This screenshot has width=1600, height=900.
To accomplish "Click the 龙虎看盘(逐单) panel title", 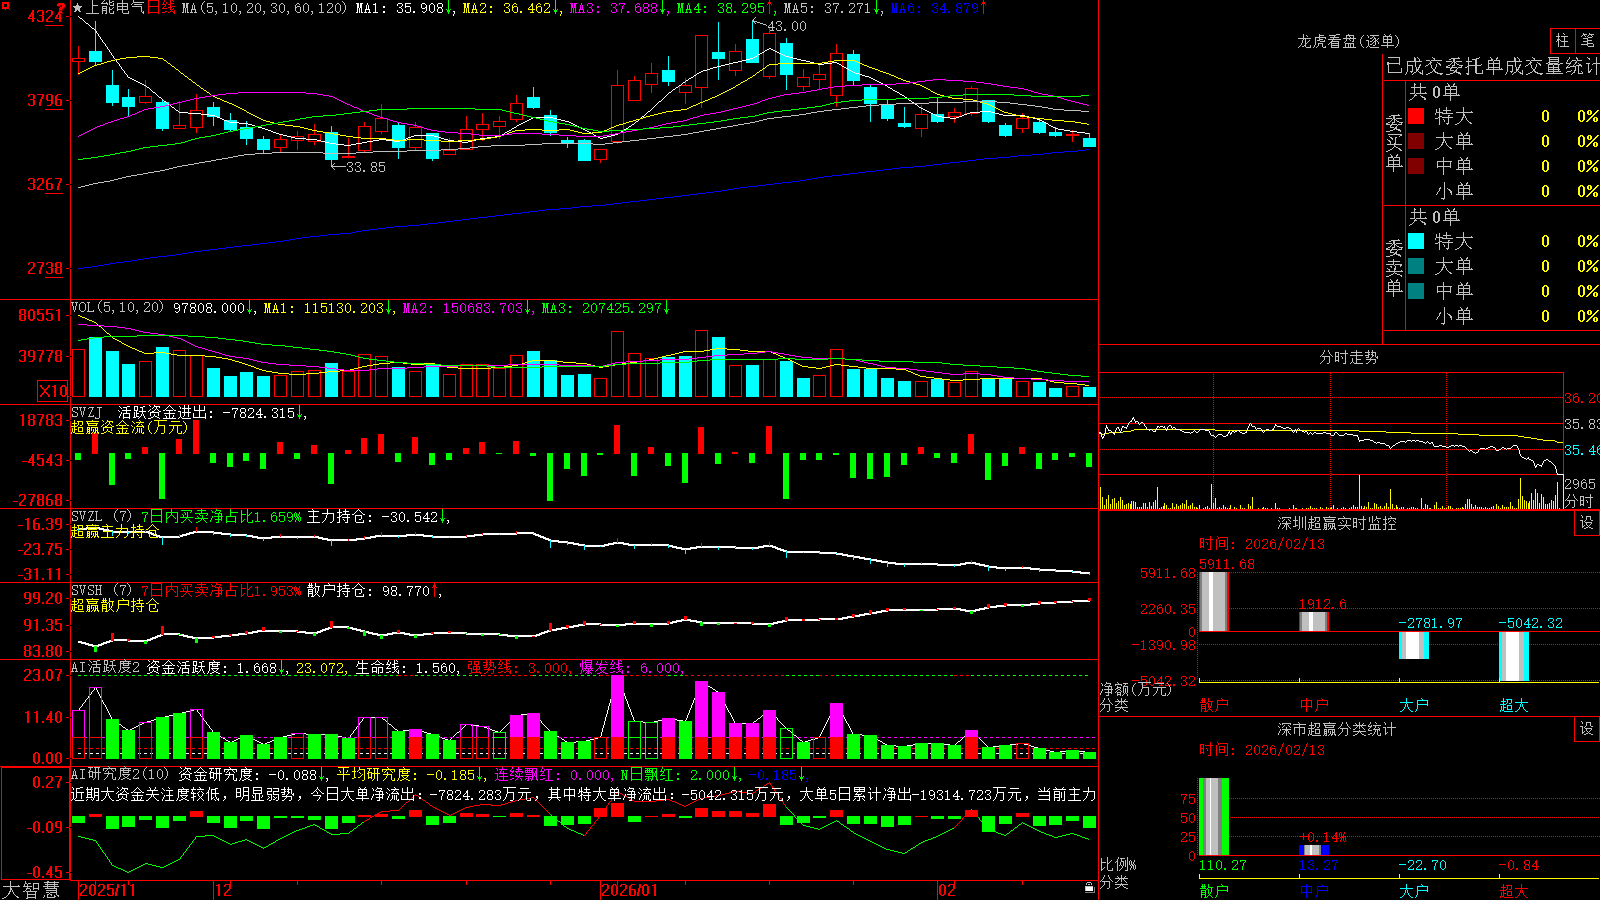I will point(1348,41).
